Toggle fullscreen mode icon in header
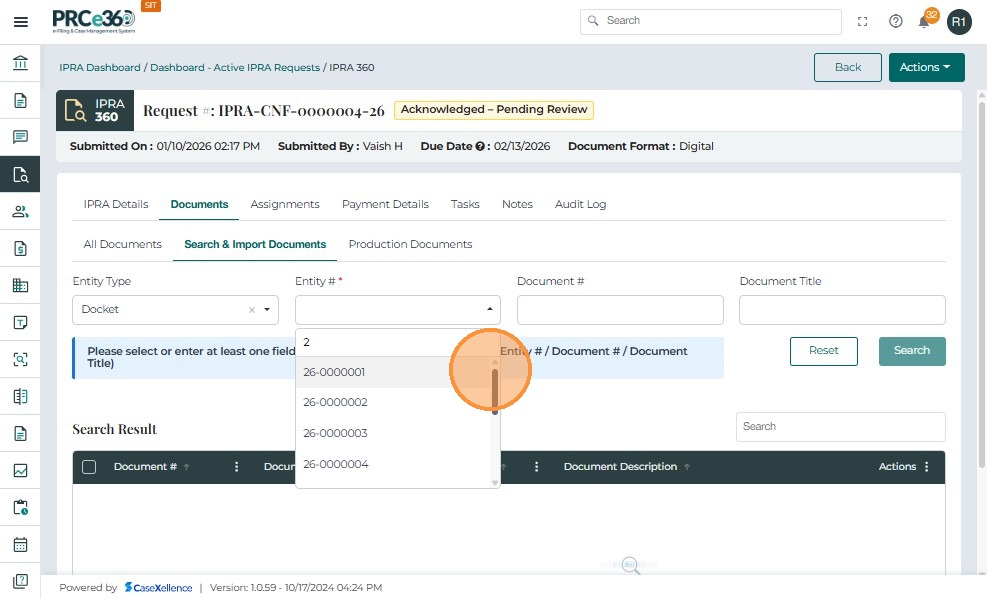 point(862,21)
